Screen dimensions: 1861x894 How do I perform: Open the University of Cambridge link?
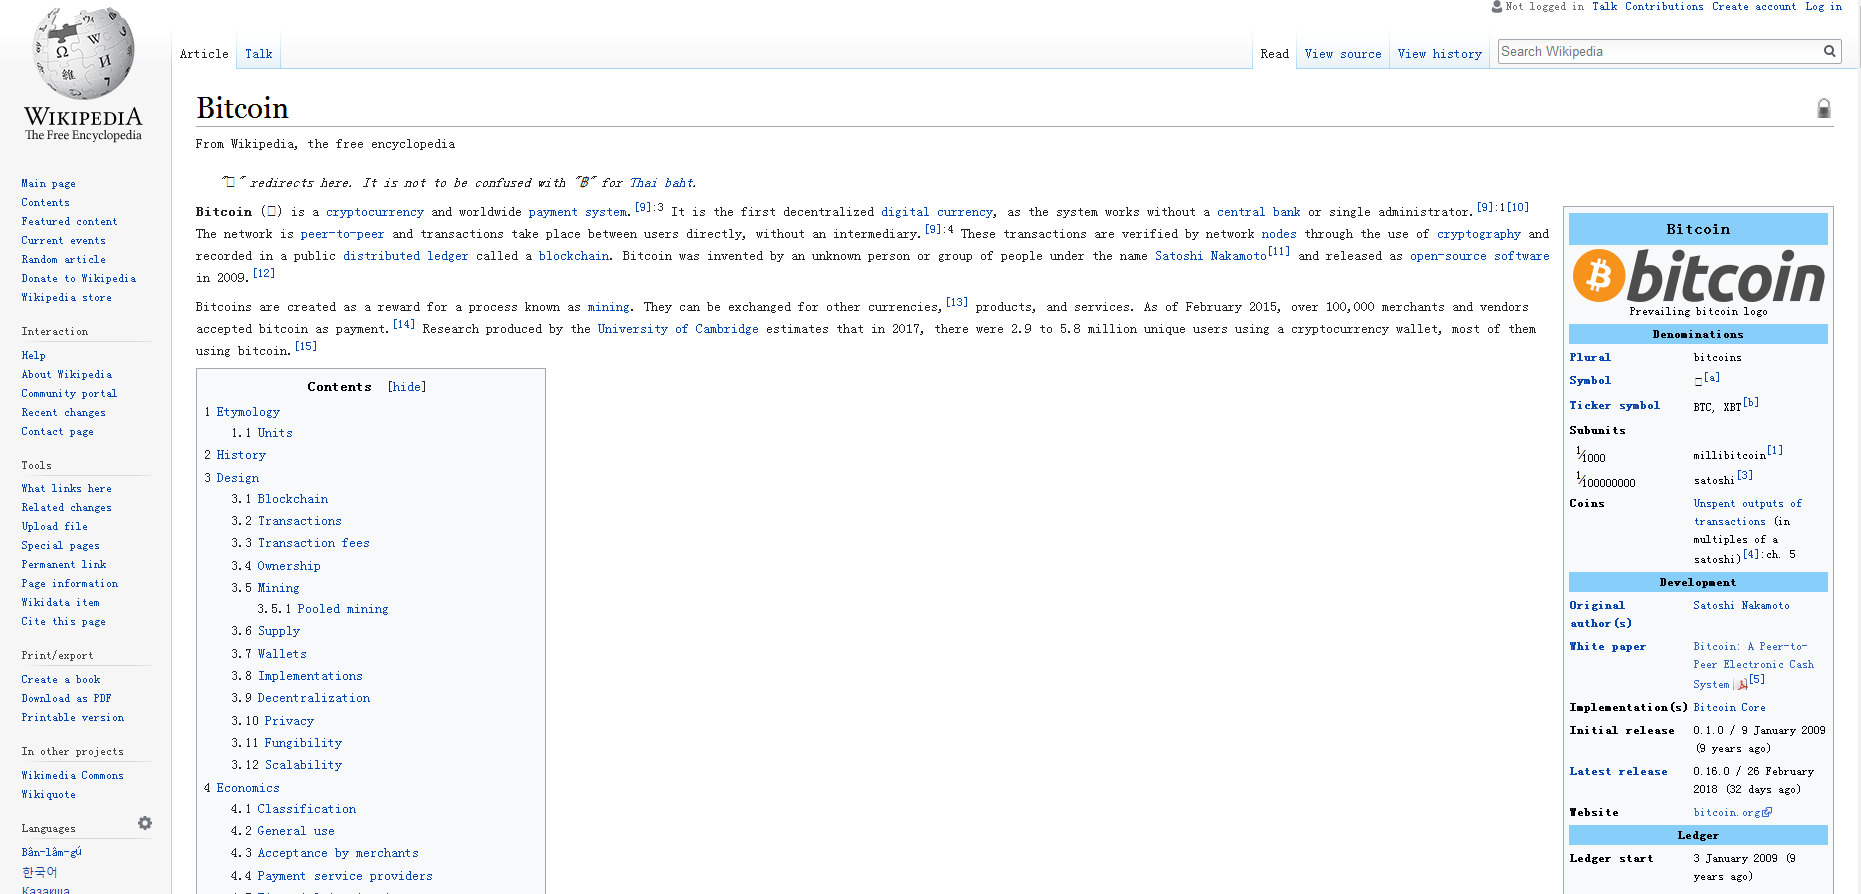pos(678,329)
